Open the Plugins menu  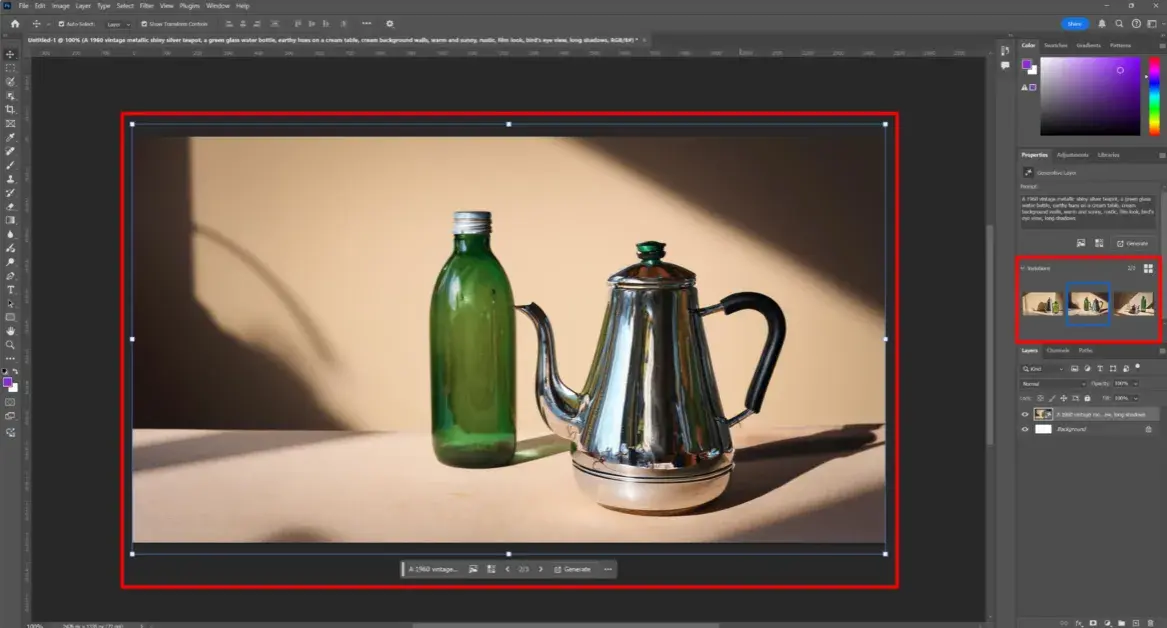[x=189, y=5]
